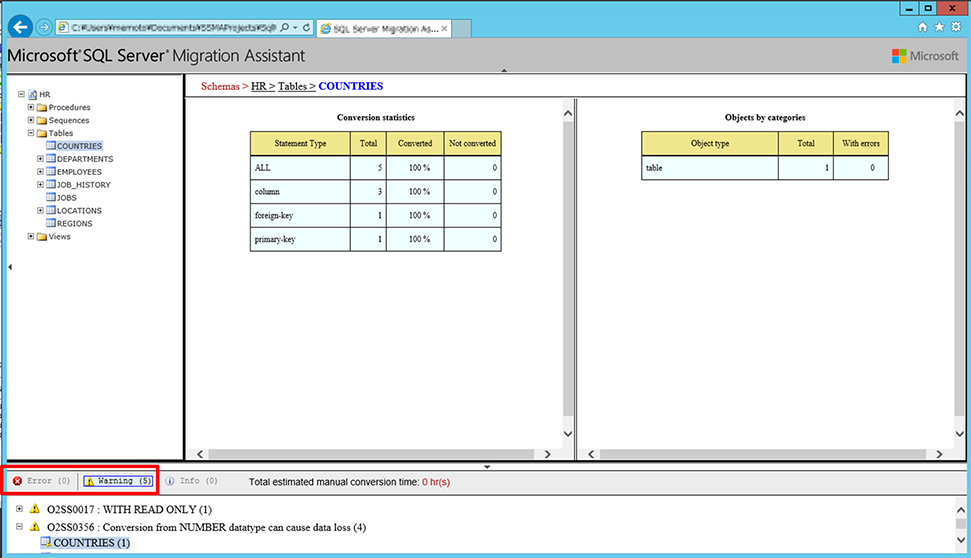Click up arrow on Conversion statistics scrollbar

(568, 113)
